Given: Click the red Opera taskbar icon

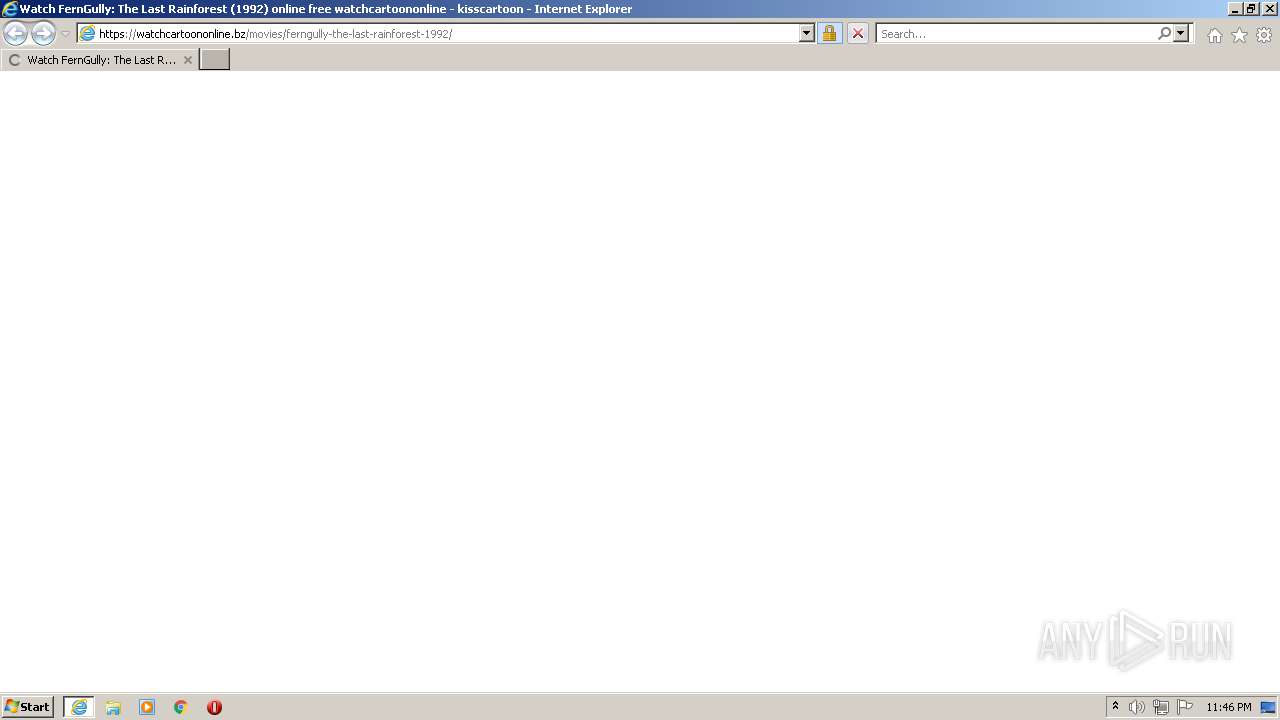Looking at the screenshot, I should tap(214, 707).
